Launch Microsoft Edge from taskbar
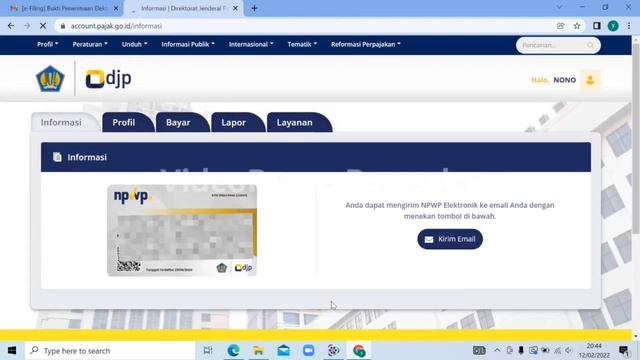Image resolution: width=640 pixels, height=360 pixels. pyautogui.click(x=233, y=351)
